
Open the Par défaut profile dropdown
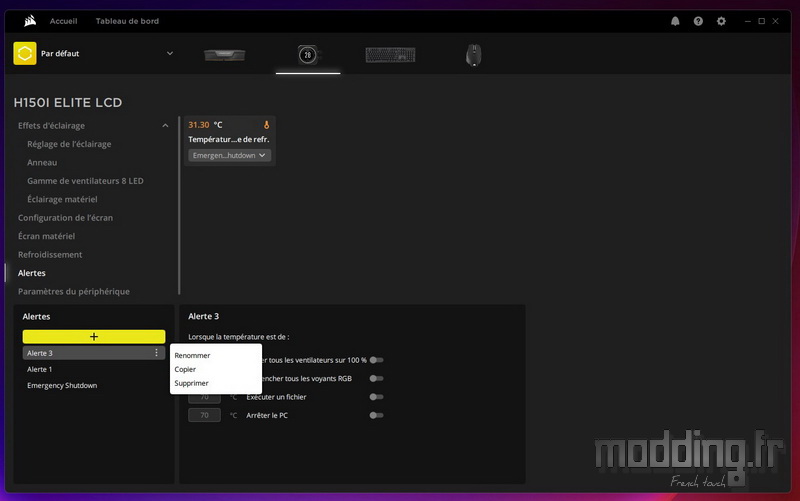pyautogui.click(x=170, y=53)
